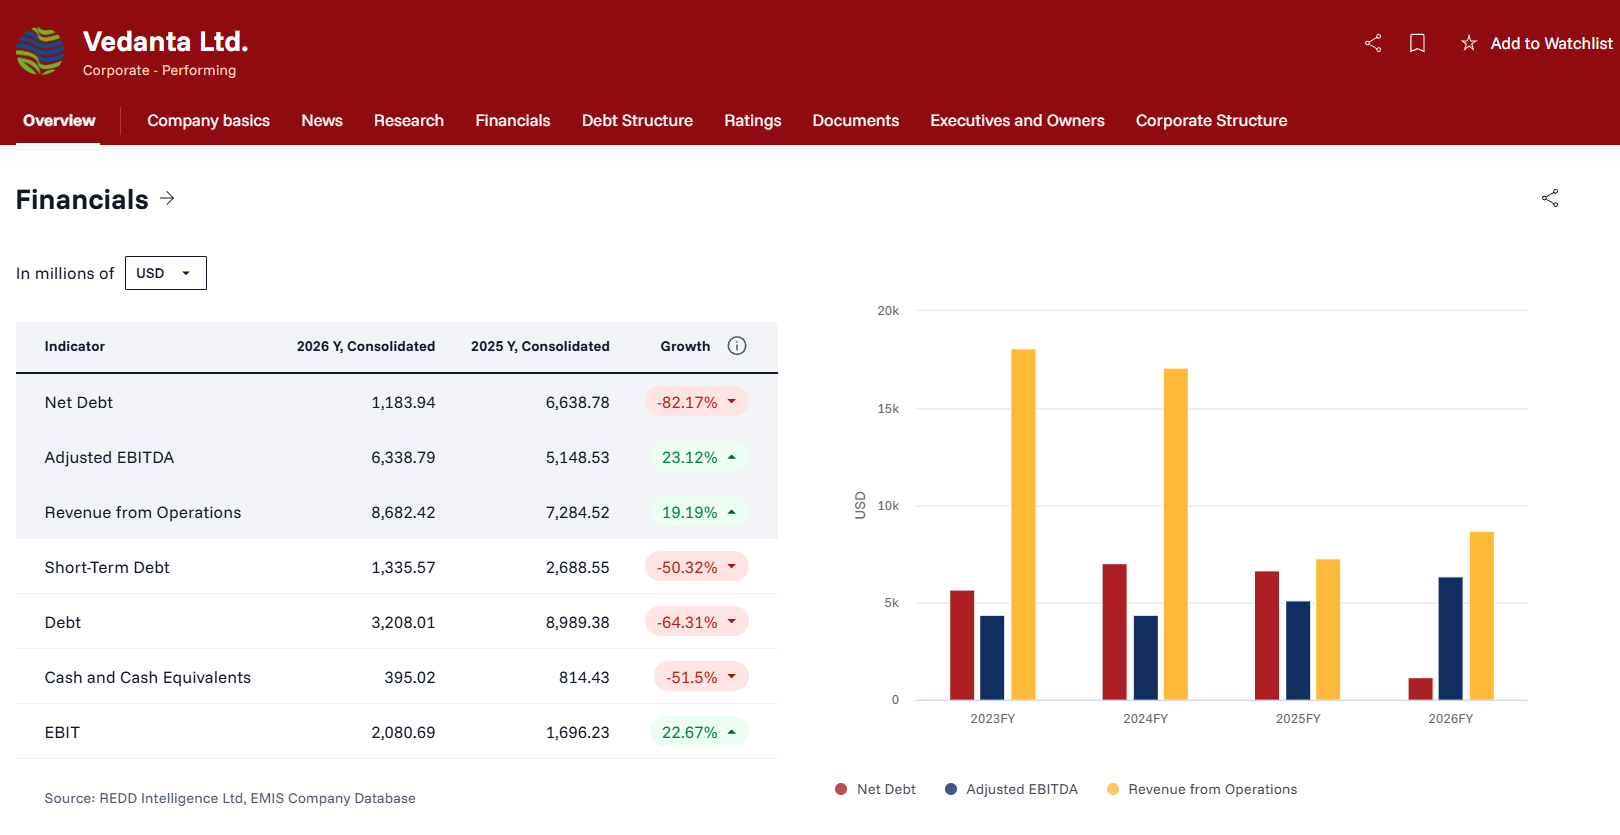This screenshot has width=1620, height=835.
Task: Click the 2025 Y, Consolidated column header
Action: tap(540, 346)
